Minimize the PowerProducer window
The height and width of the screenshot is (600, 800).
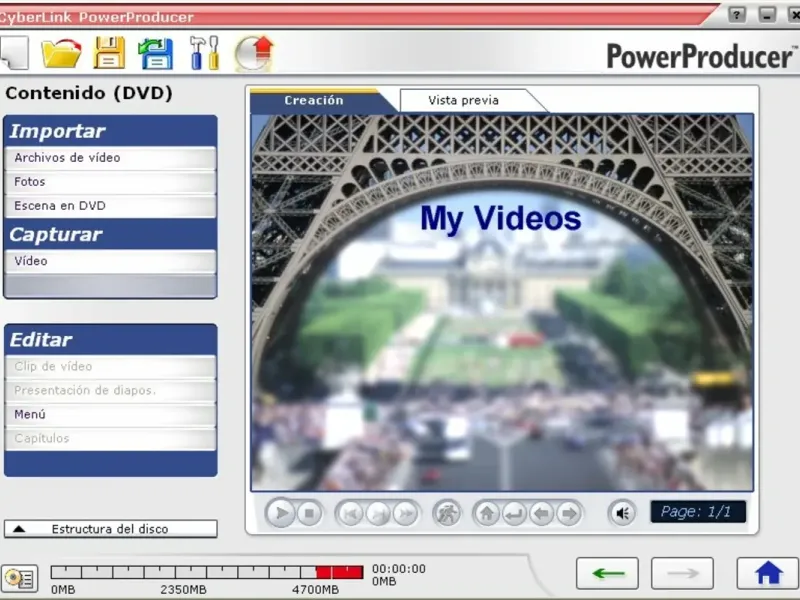(767, 14)
